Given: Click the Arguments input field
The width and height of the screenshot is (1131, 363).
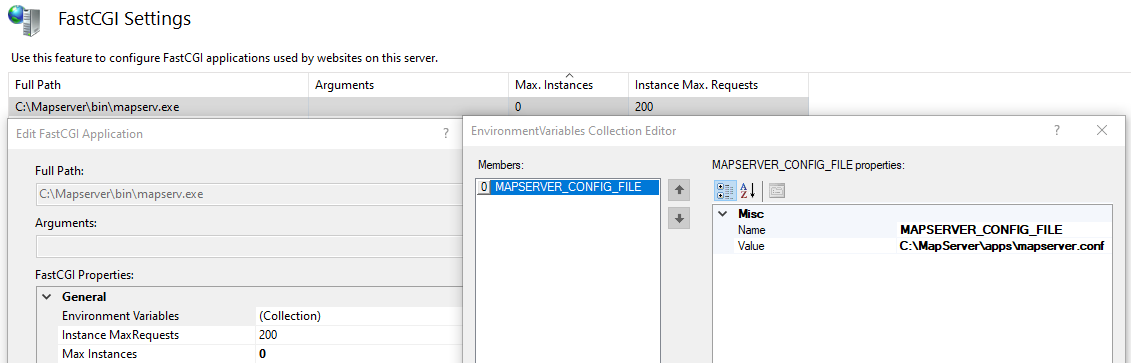Looking at the screenshot, I should (249, 246).
